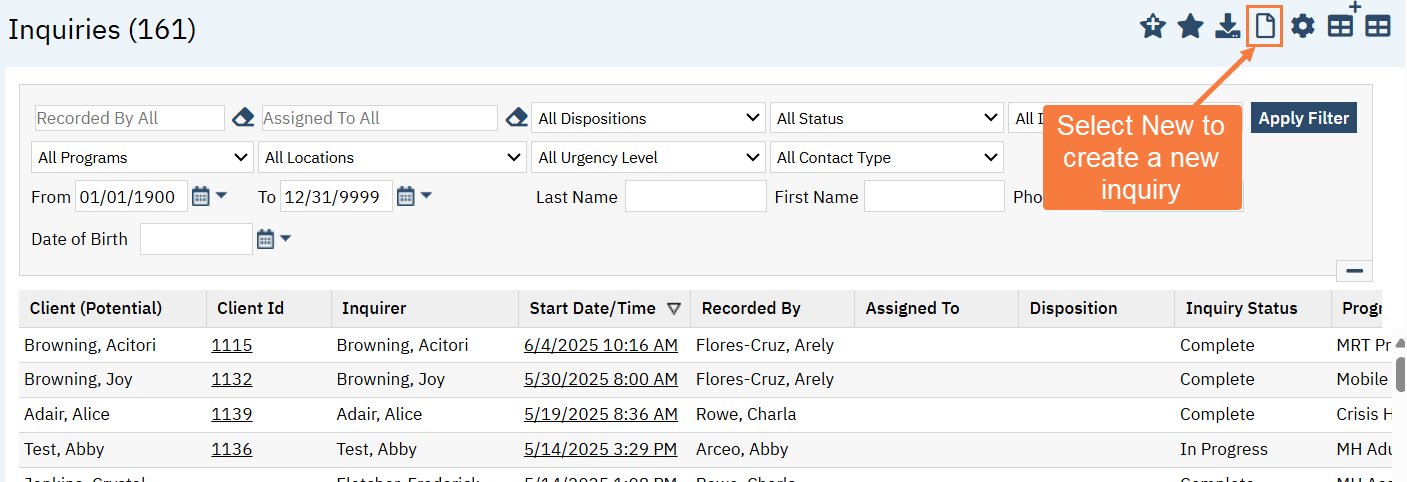This screenshot has width=1407, height=482.
Task: Collapse the filter panel with minus button
Action: point(1354,271)
